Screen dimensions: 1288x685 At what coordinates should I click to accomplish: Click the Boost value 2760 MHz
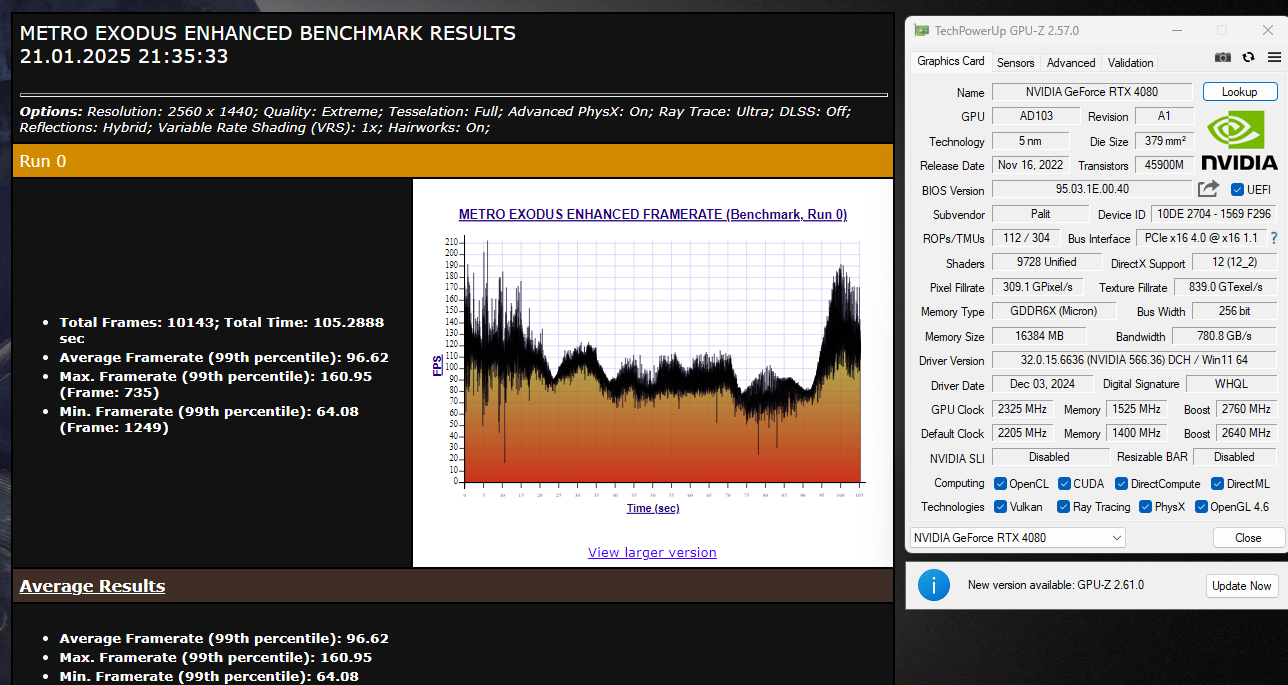pos(1246,409)
